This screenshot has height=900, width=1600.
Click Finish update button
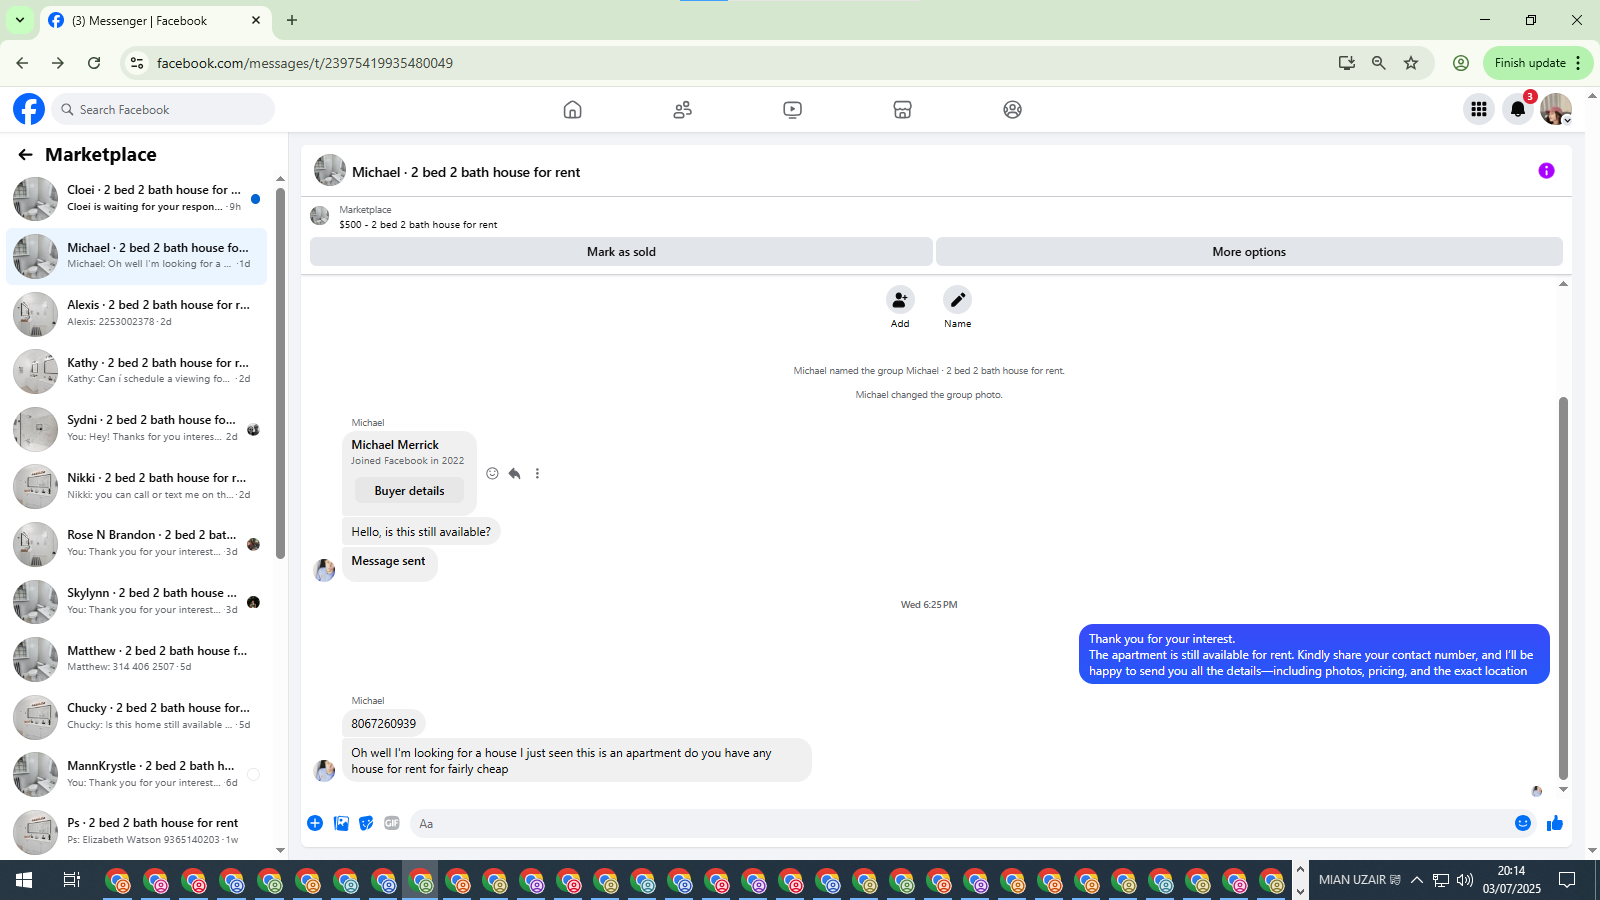pyautogui.click(x=1538, y=63)
